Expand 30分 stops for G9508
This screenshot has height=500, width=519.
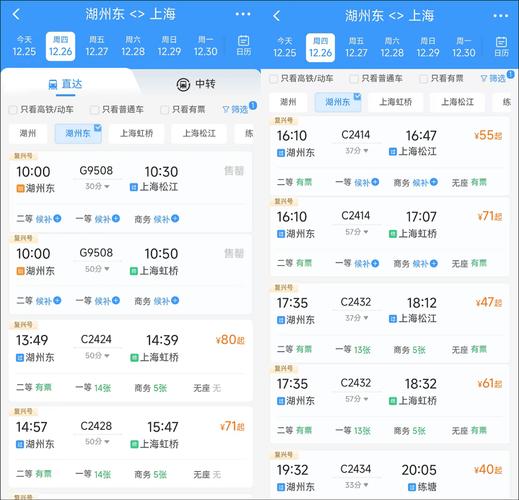97,186
